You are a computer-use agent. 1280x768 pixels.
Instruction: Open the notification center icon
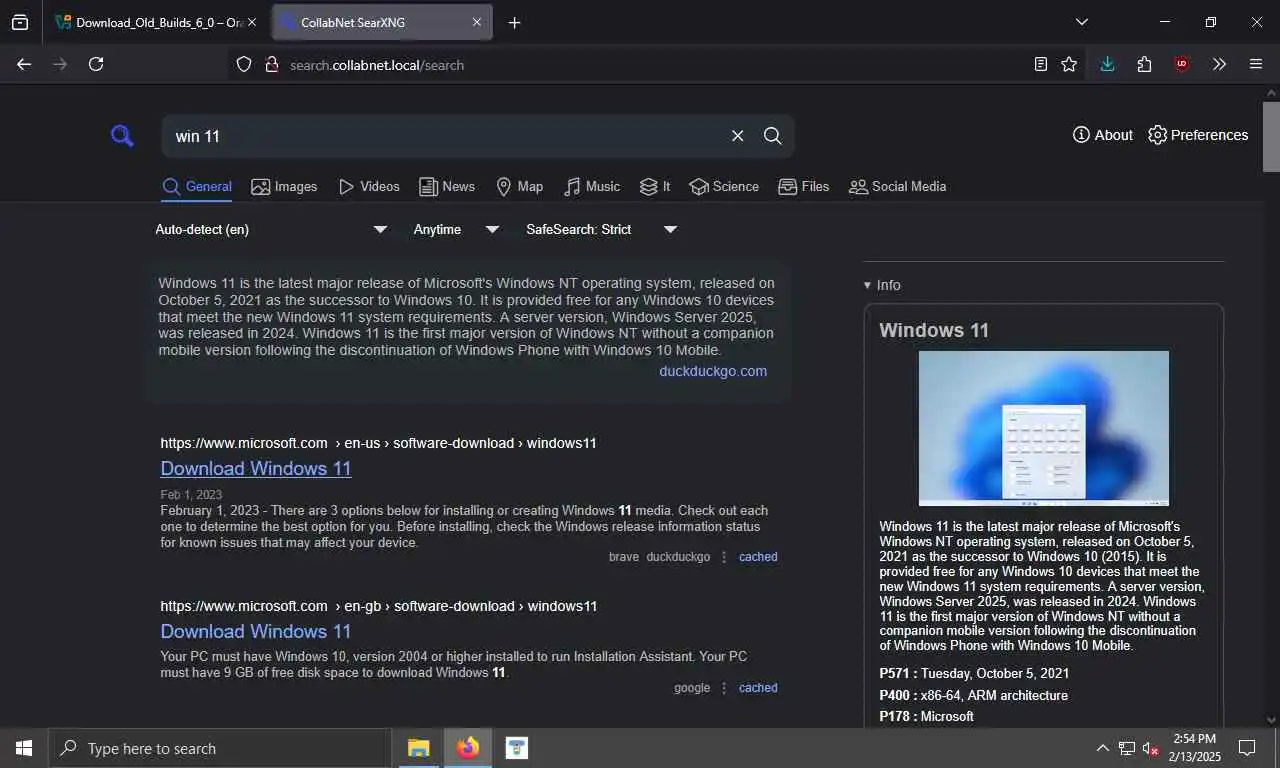(x=1247, y=748)
